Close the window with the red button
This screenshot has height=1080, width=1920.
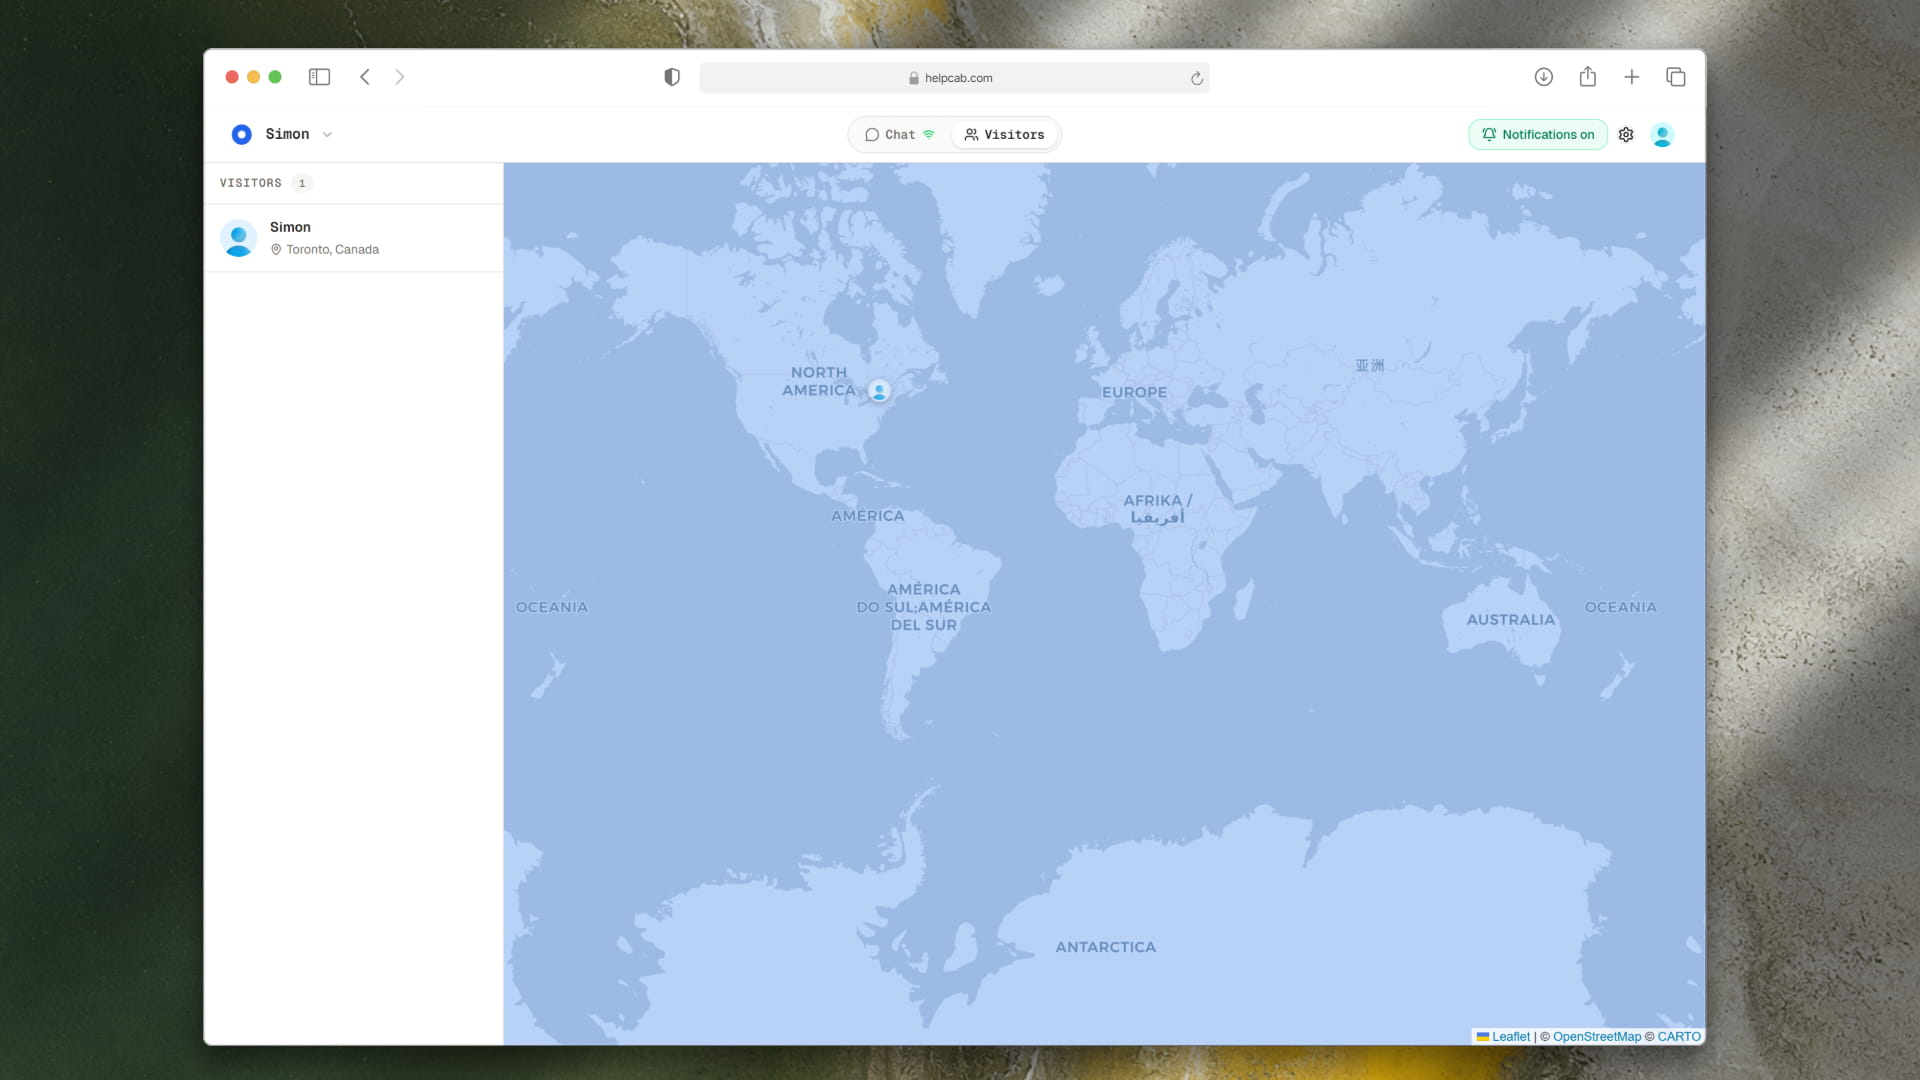point(232,77)
